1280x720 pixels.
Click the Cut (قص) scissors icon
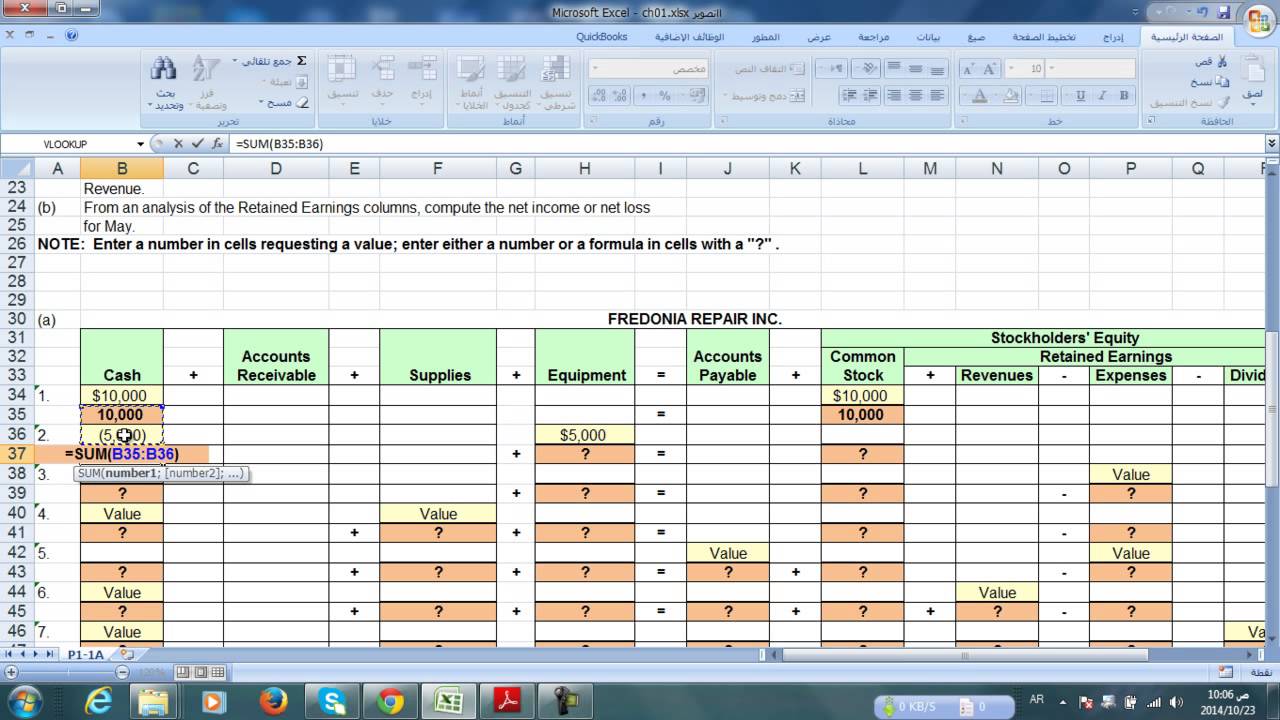click(1222, 62)
